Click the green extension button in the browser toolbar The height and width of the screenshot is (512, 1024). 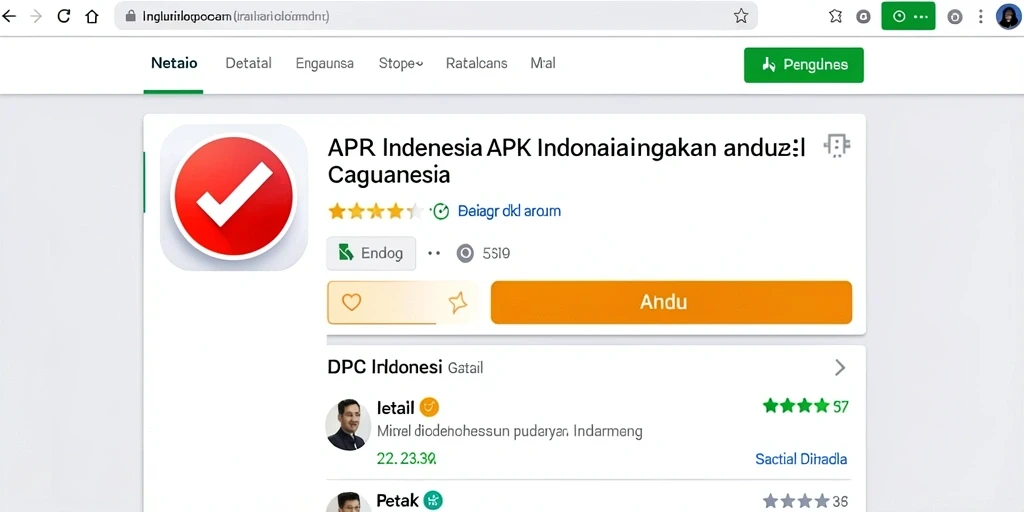(x=908, y=16)
